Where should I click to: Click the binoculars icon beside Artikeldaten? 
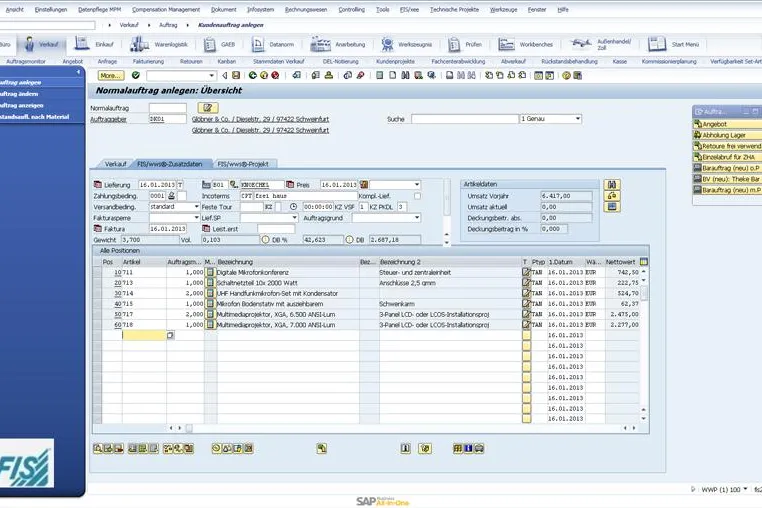pos(612,185)
